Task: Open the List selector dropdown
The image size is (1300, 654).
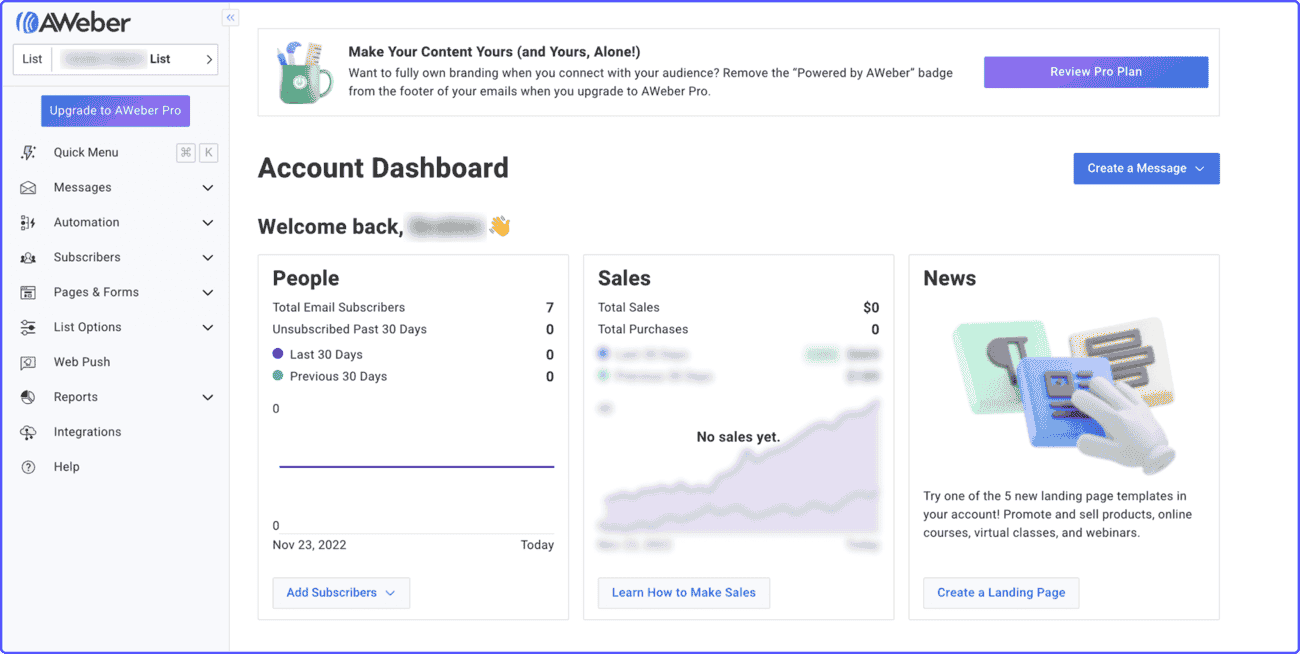Action: click(115, 59)
